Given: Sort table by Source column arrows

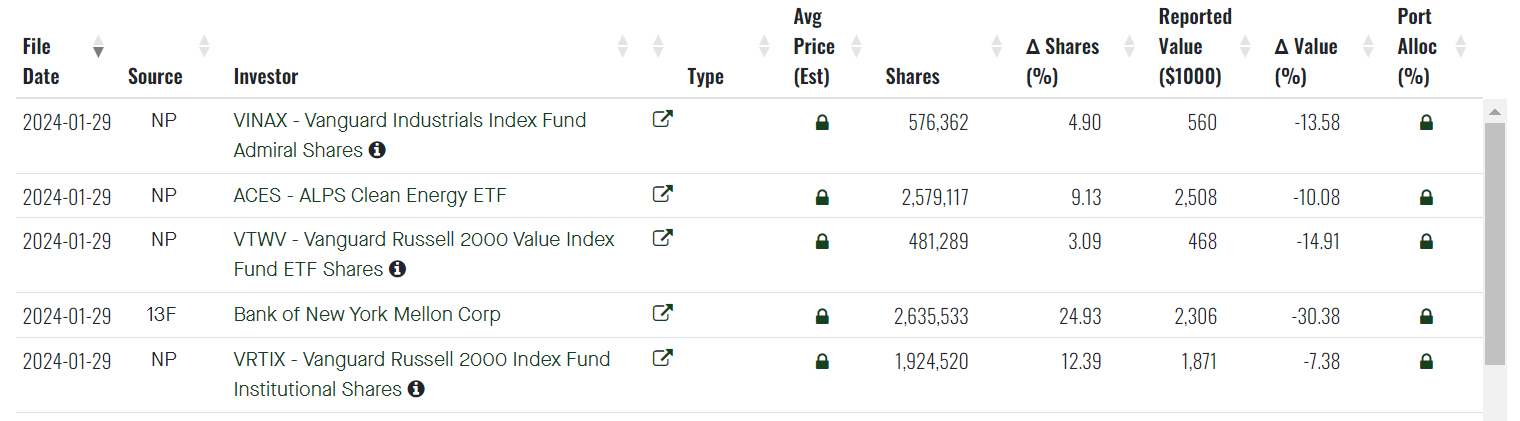Looking at the screenshot, I should pyautogui.click(x=204, y=46).
